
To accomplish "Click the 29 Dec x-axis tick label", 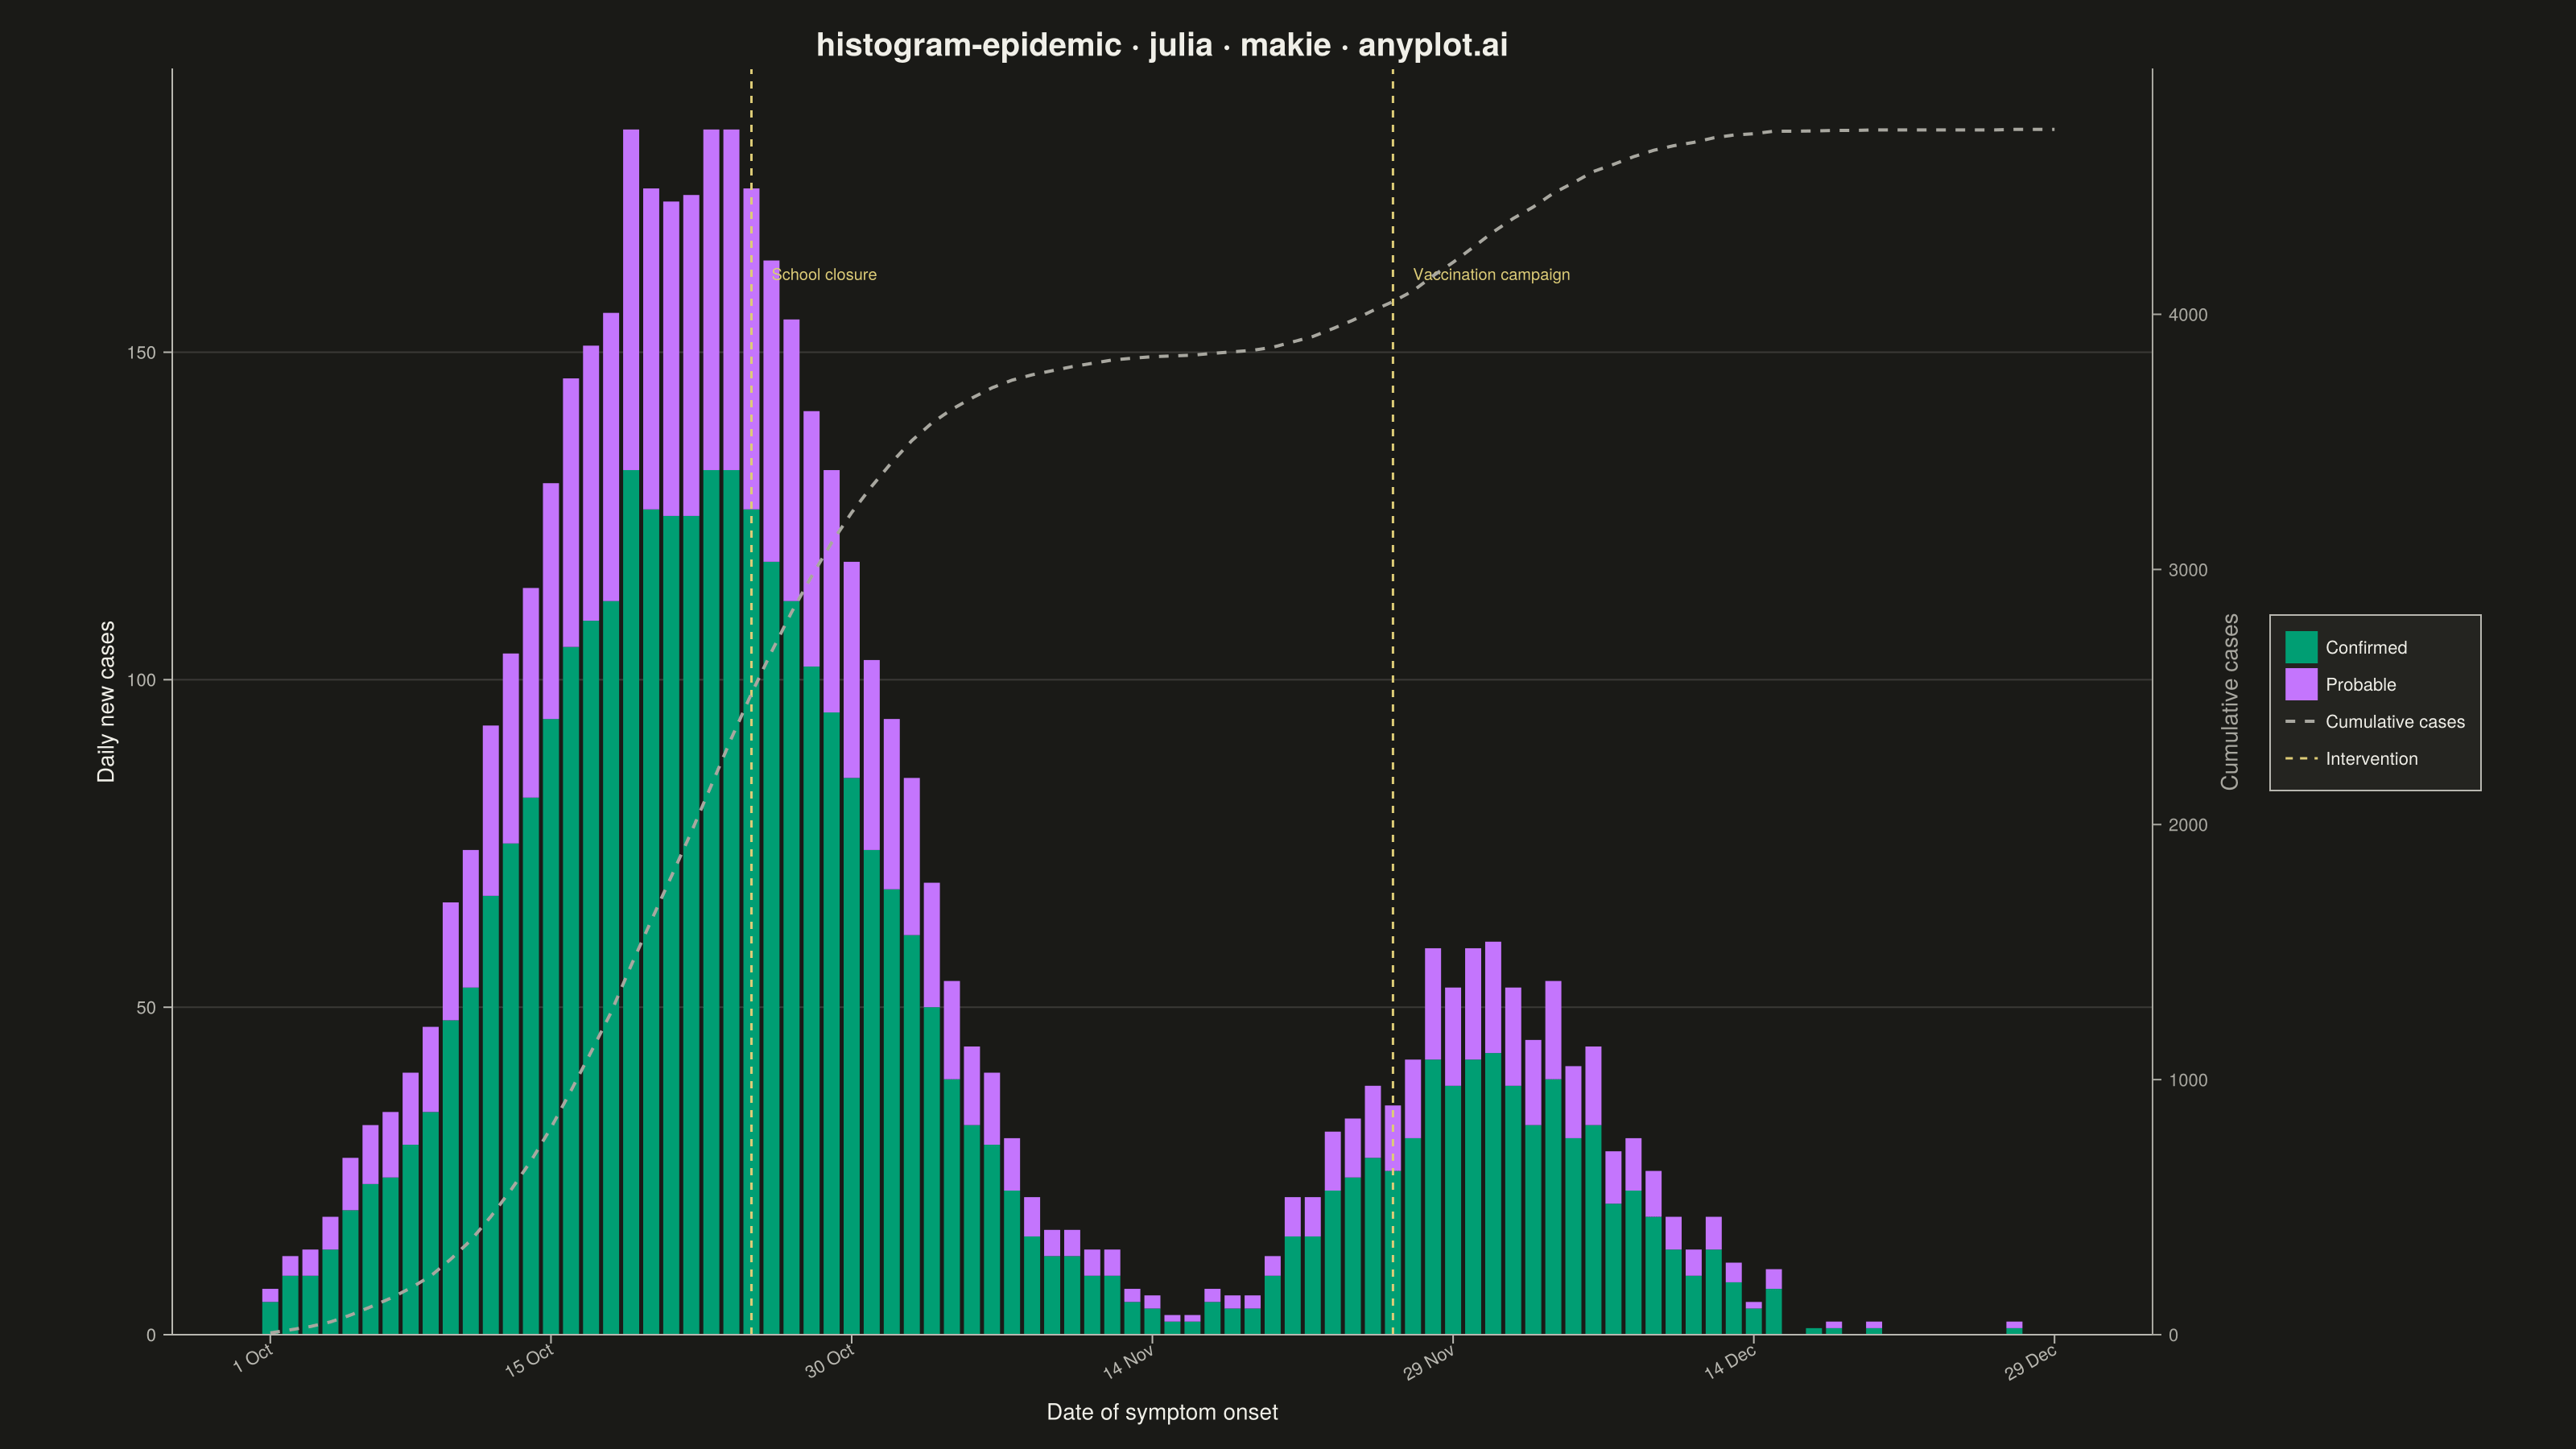I will point(2031,1362).
